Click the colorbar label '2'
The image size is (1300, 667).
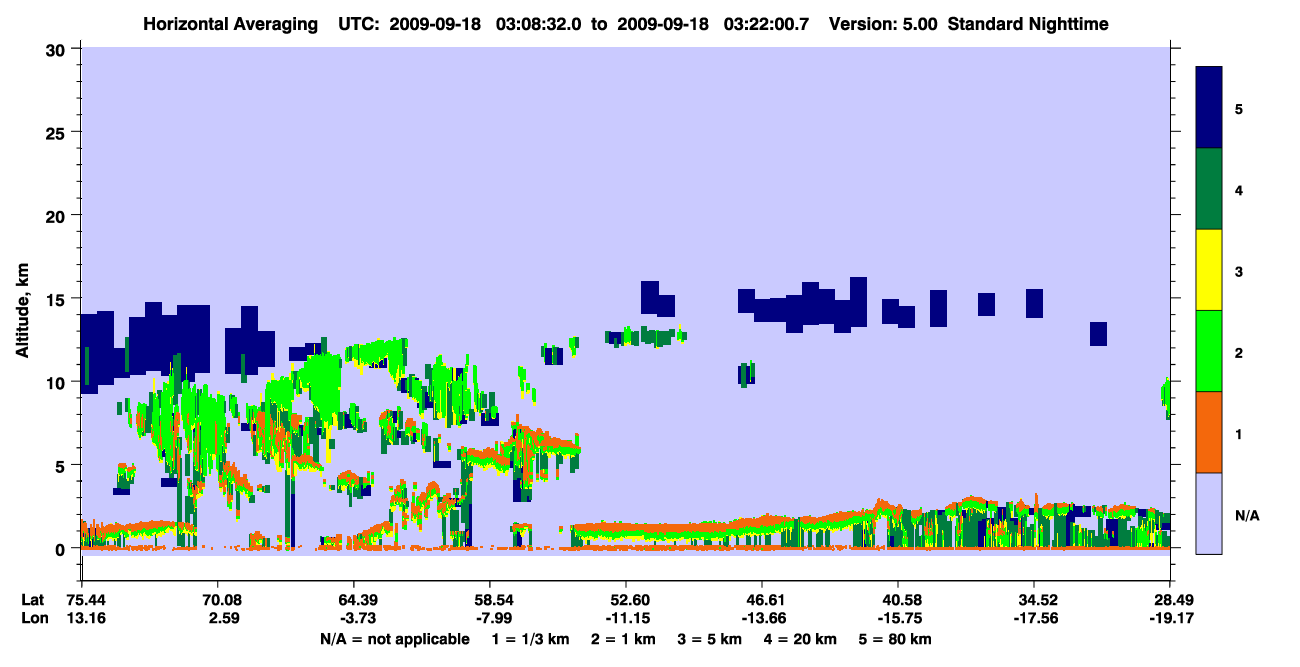(1239, 352)
